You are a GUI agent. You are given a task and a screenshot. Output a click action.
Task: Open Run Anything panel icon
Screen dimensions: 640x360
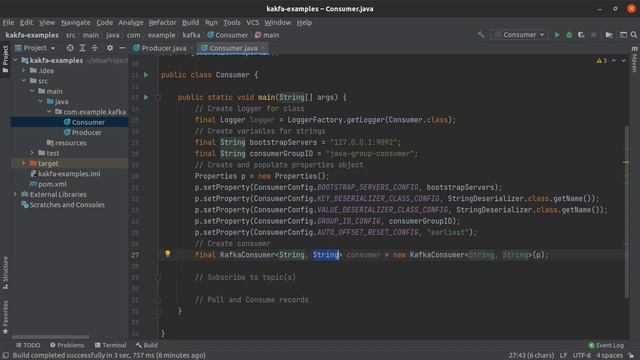[623, 35]
